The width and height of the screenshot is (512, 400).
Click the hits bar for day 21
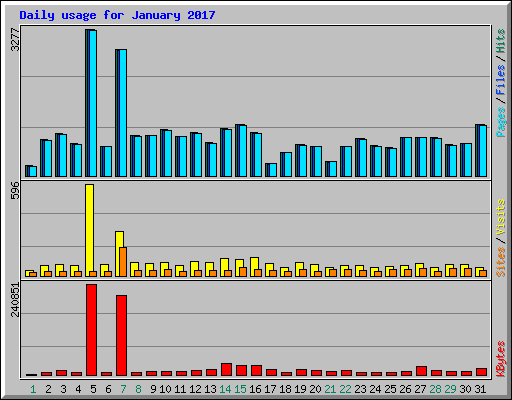pos(331,169)
